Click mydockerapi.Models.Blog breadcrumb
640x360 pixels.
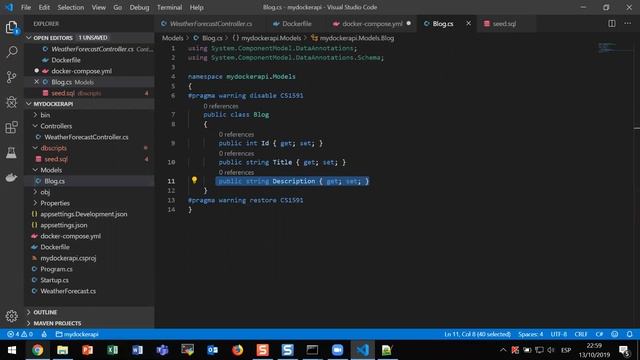pyautogui.click(x=353, y=38)
